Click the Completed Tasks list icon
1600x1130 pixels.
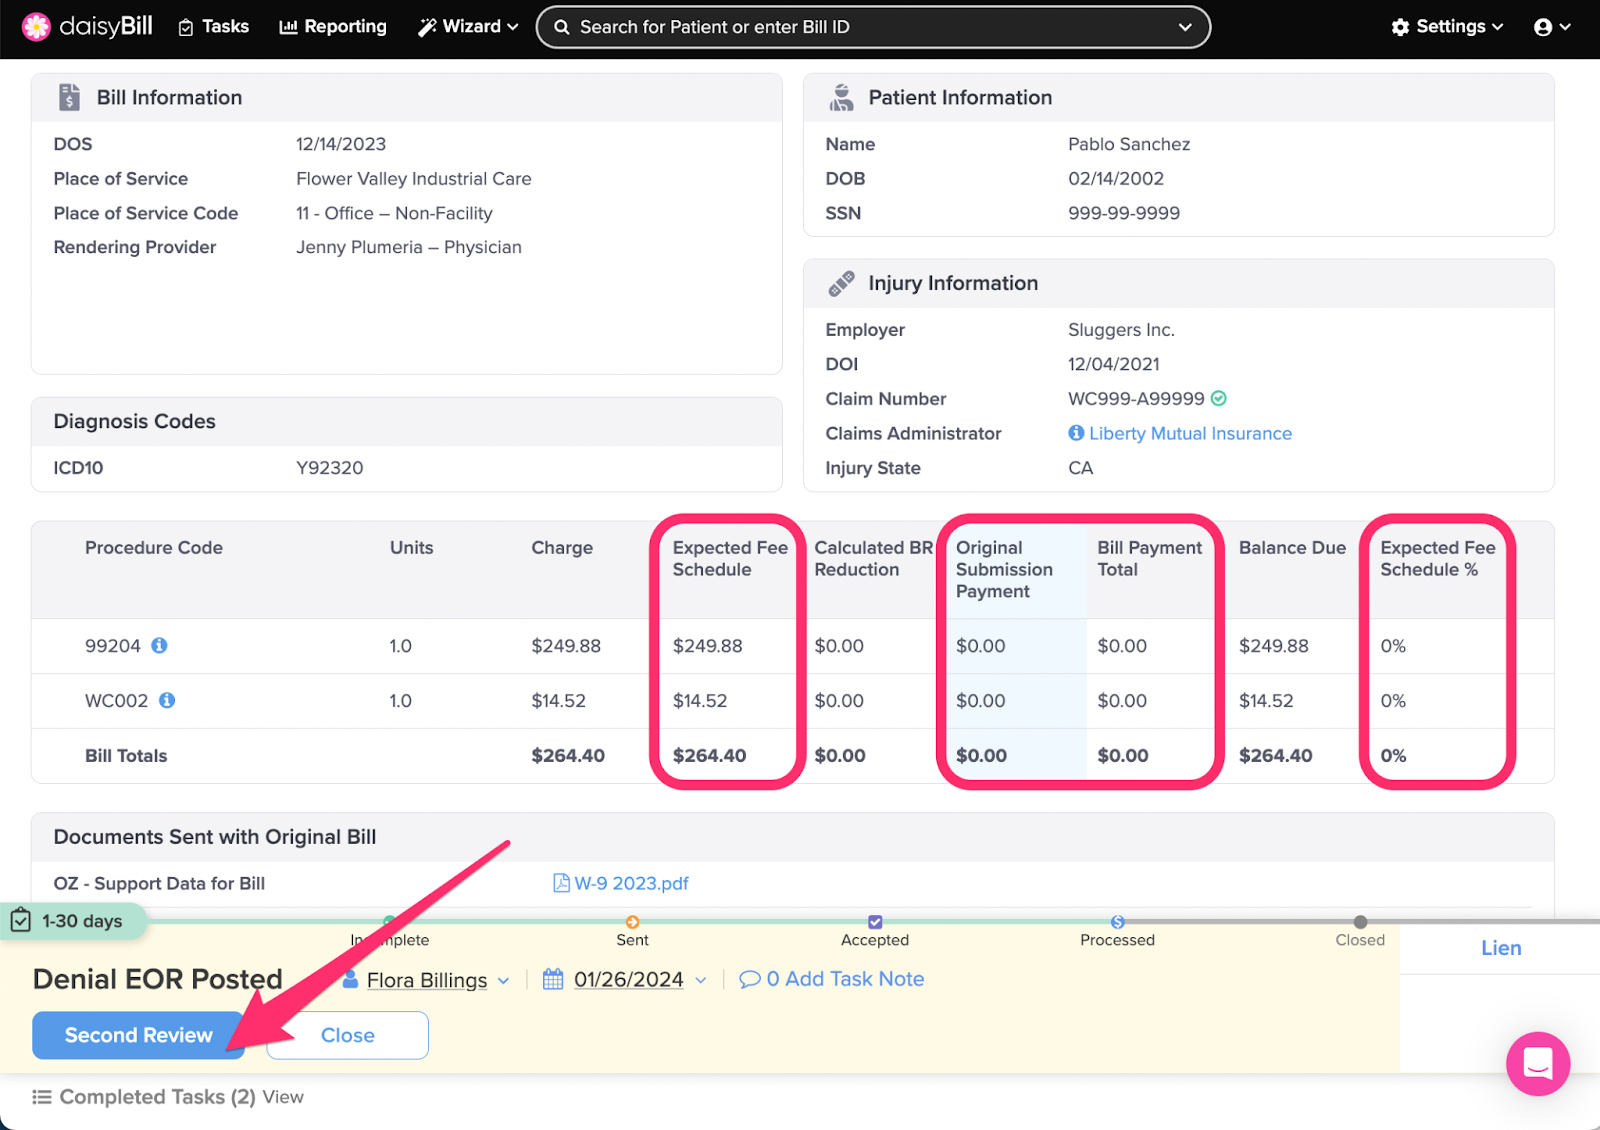(x=42, y=1097)
